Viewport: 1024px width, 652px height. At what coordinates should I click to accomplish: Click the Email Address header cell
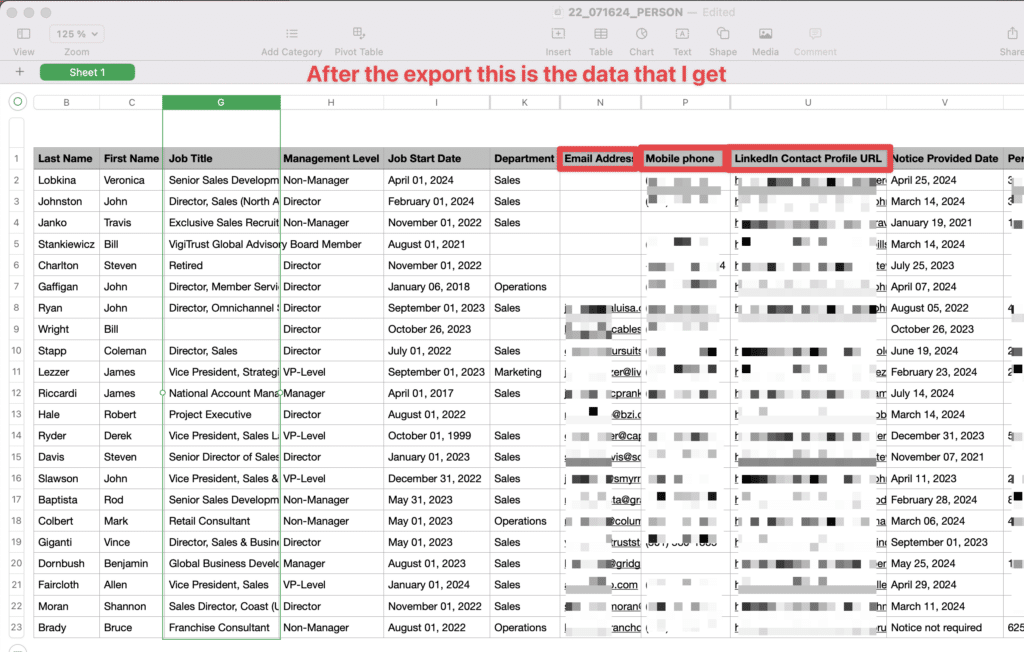pyautogui.click(x=599, y=159)
